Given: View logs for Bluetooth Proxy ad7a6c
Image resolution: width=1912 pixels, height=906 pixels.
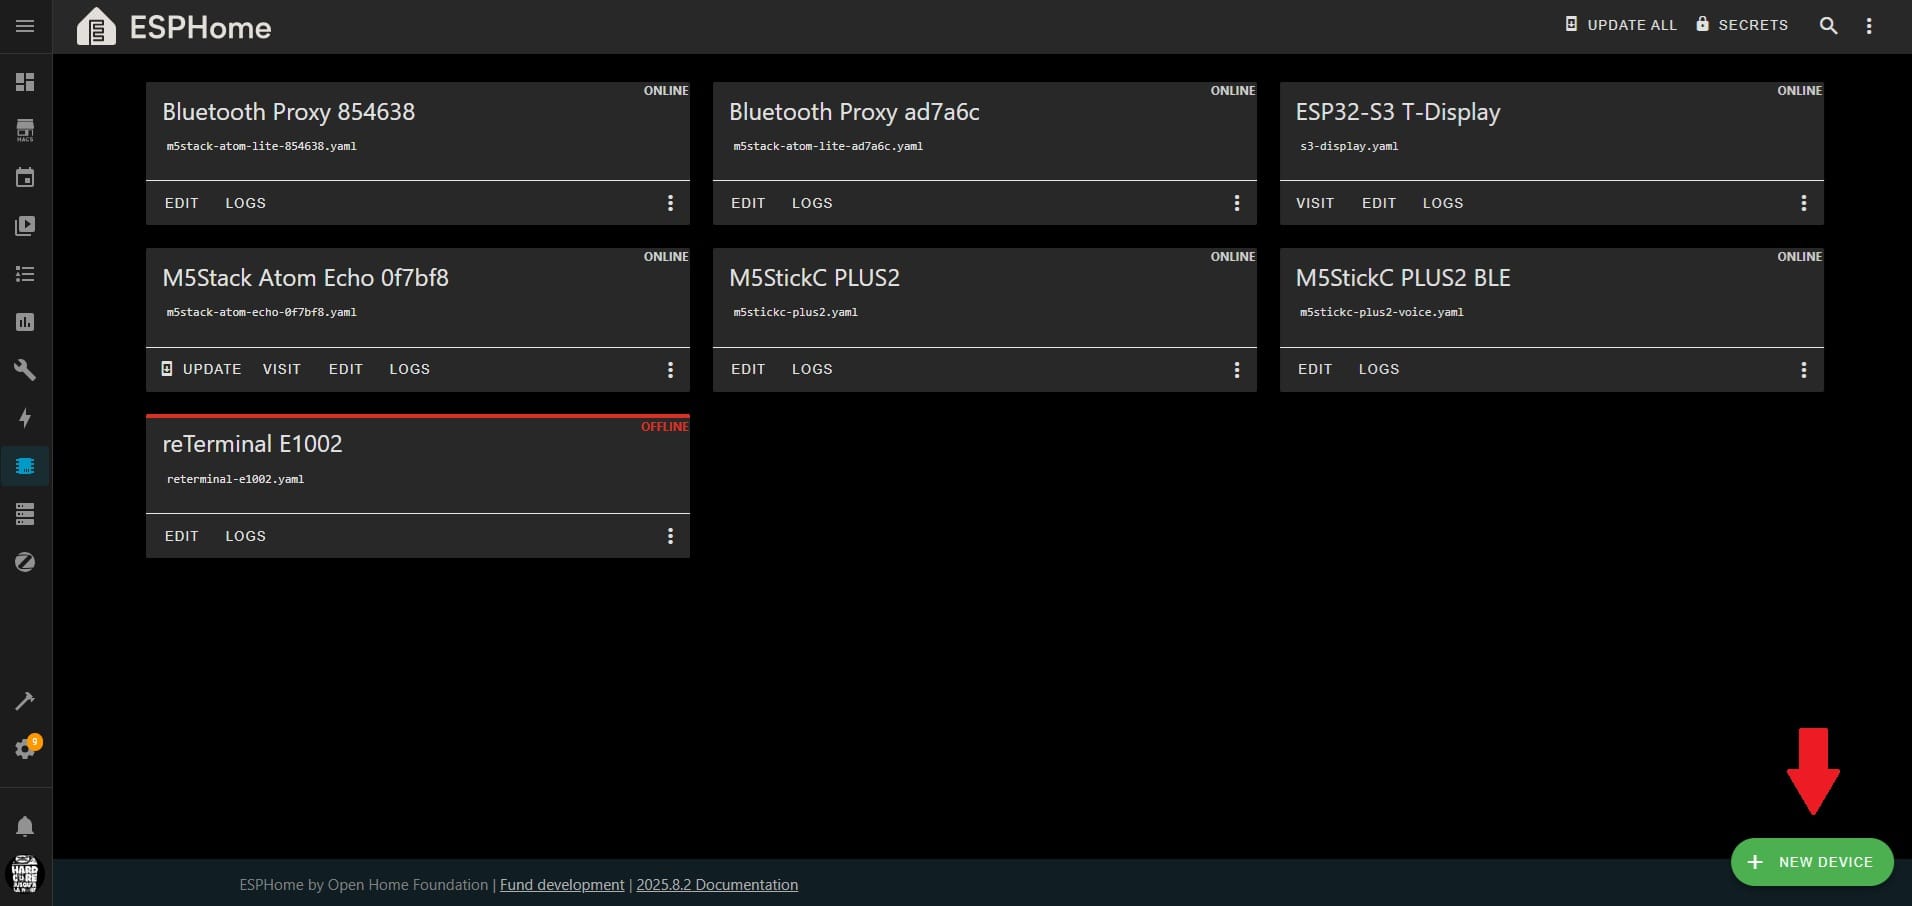Looking at the screenshot, I should 812,203.
